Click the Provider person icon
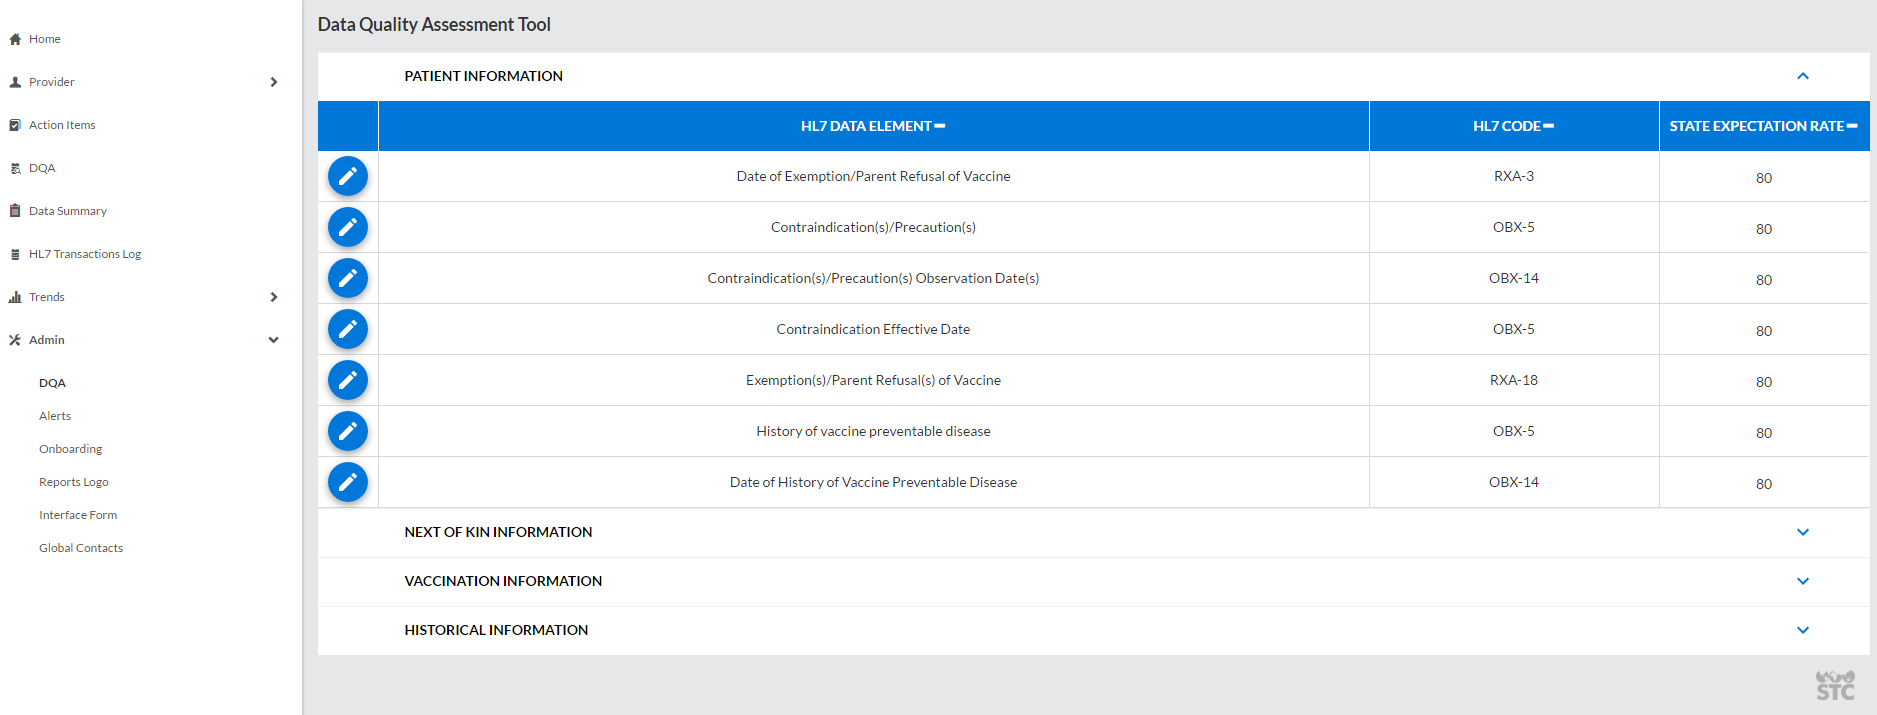The image size is (1877, 715). (x=15, y=82)
